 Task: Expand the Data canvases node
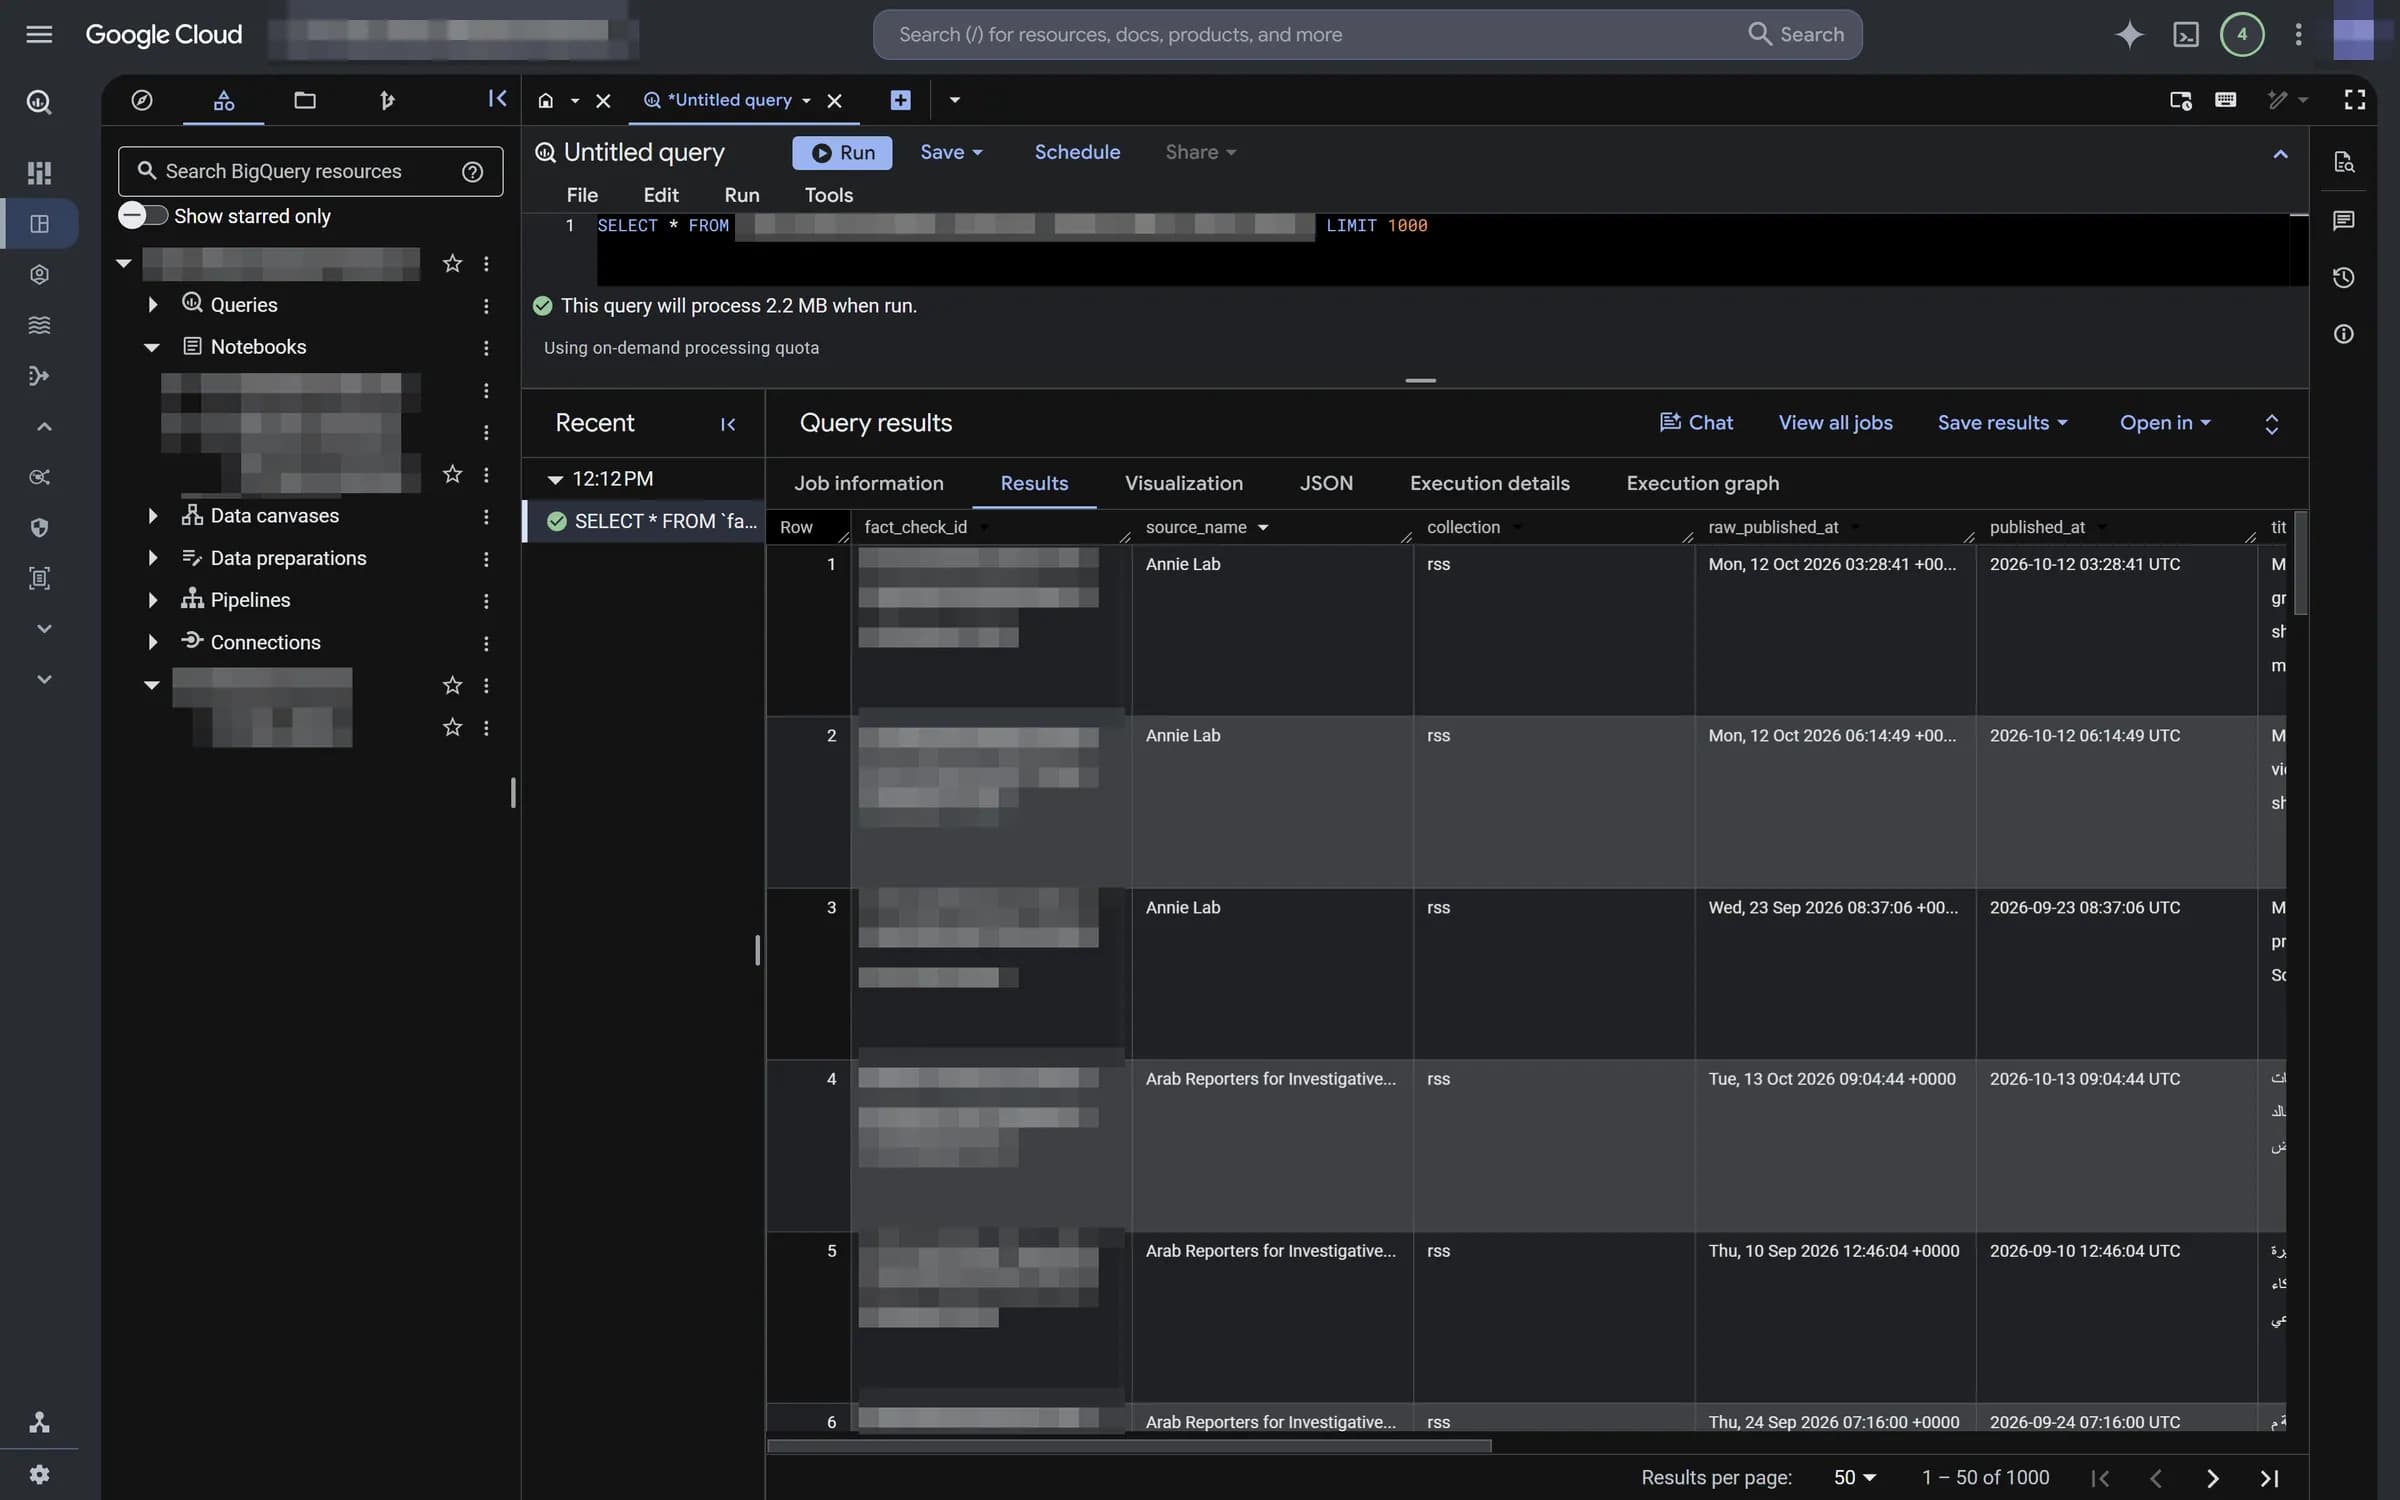pyautogui.click(x=153, y=516)
